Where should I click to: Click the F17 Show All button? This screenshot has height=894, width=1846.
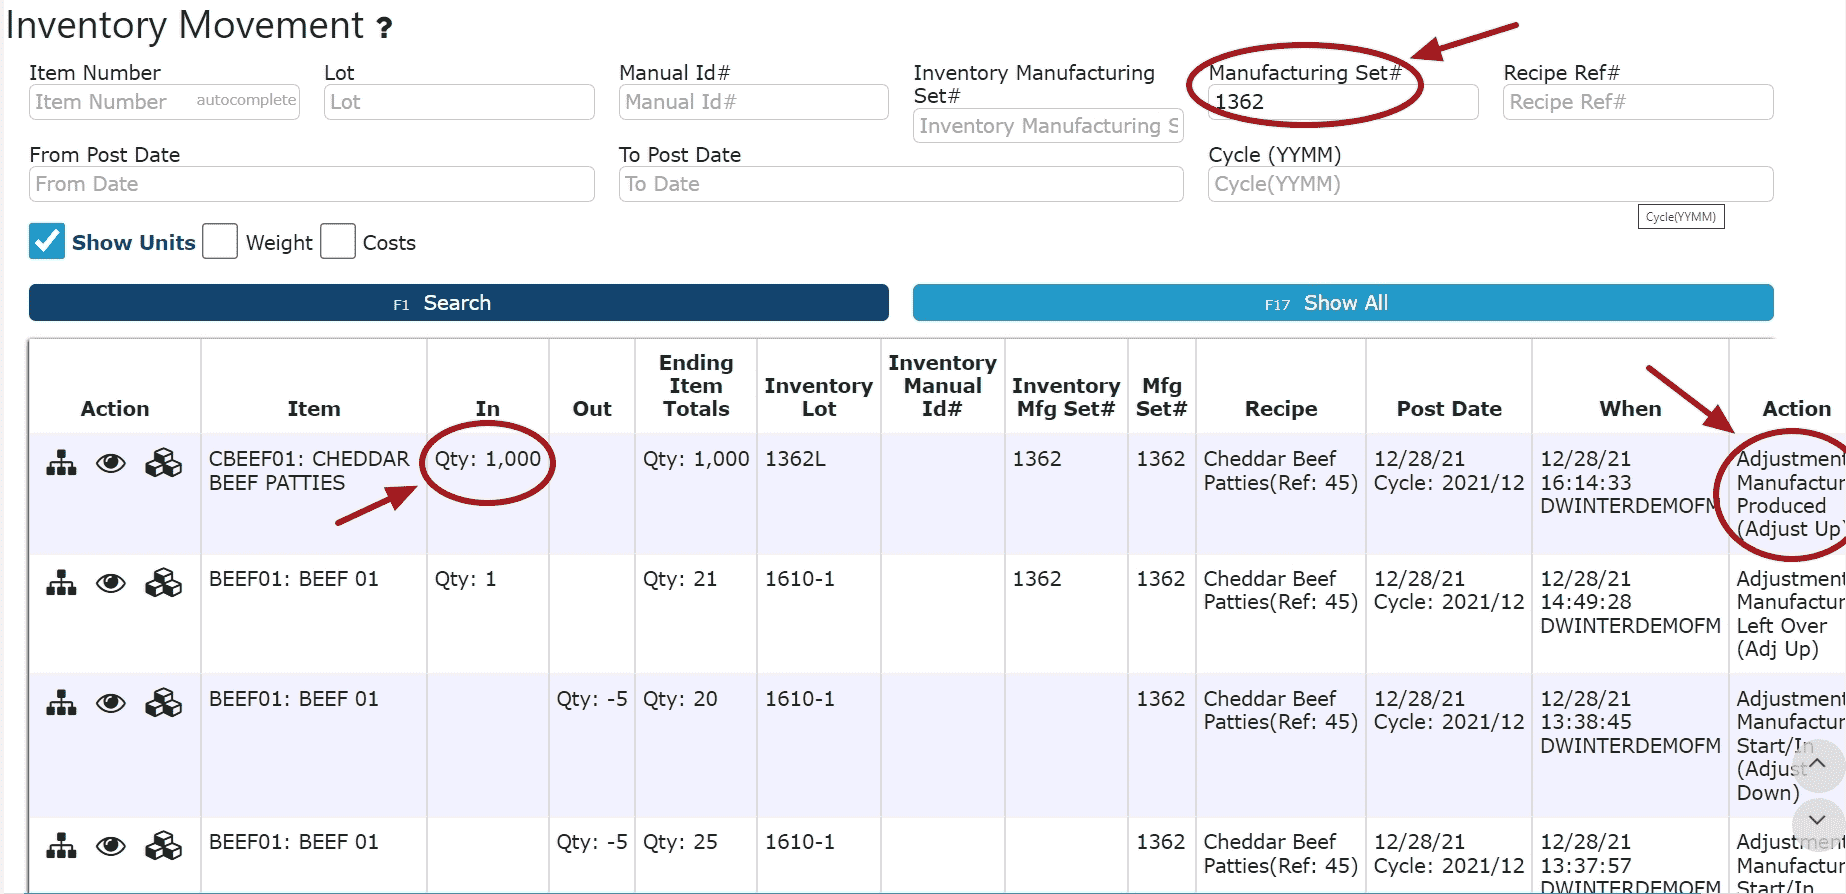click(1343, 303)
